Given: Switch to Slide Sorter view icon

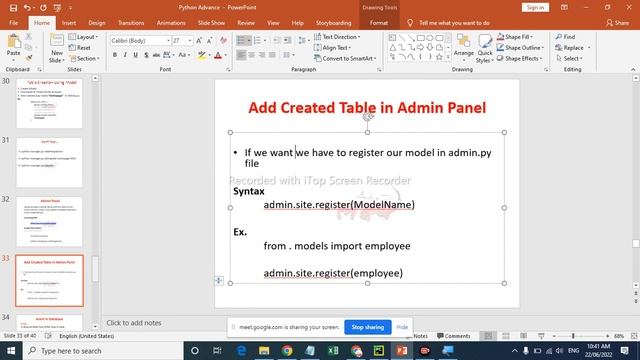Looking at the screenshot, I should (x=506, y=336).
